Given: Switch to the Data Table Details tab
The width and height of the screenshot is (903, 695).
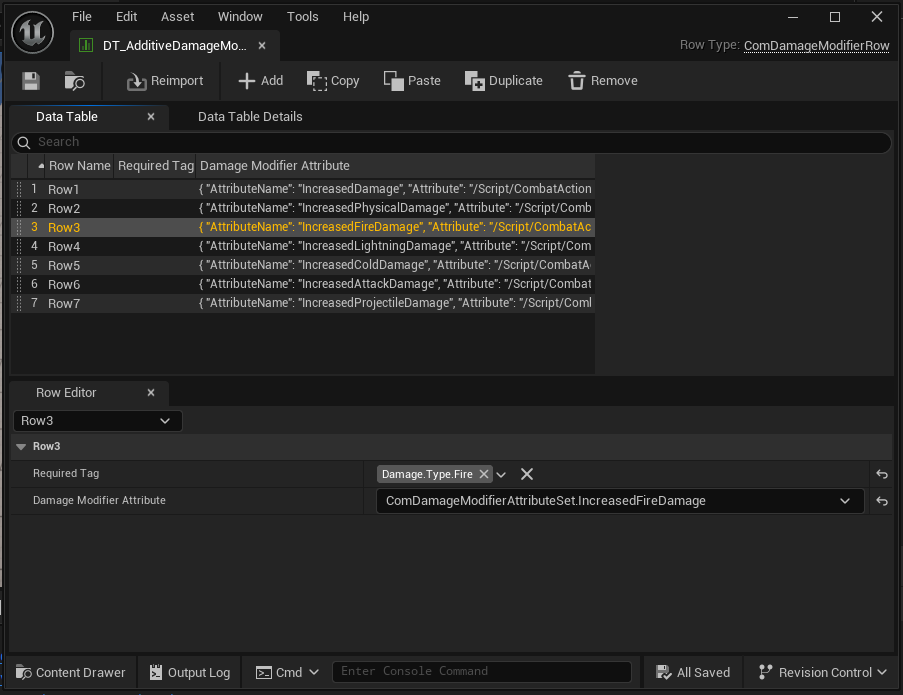Looking at the screenshot, I should (x=250, y=117).
